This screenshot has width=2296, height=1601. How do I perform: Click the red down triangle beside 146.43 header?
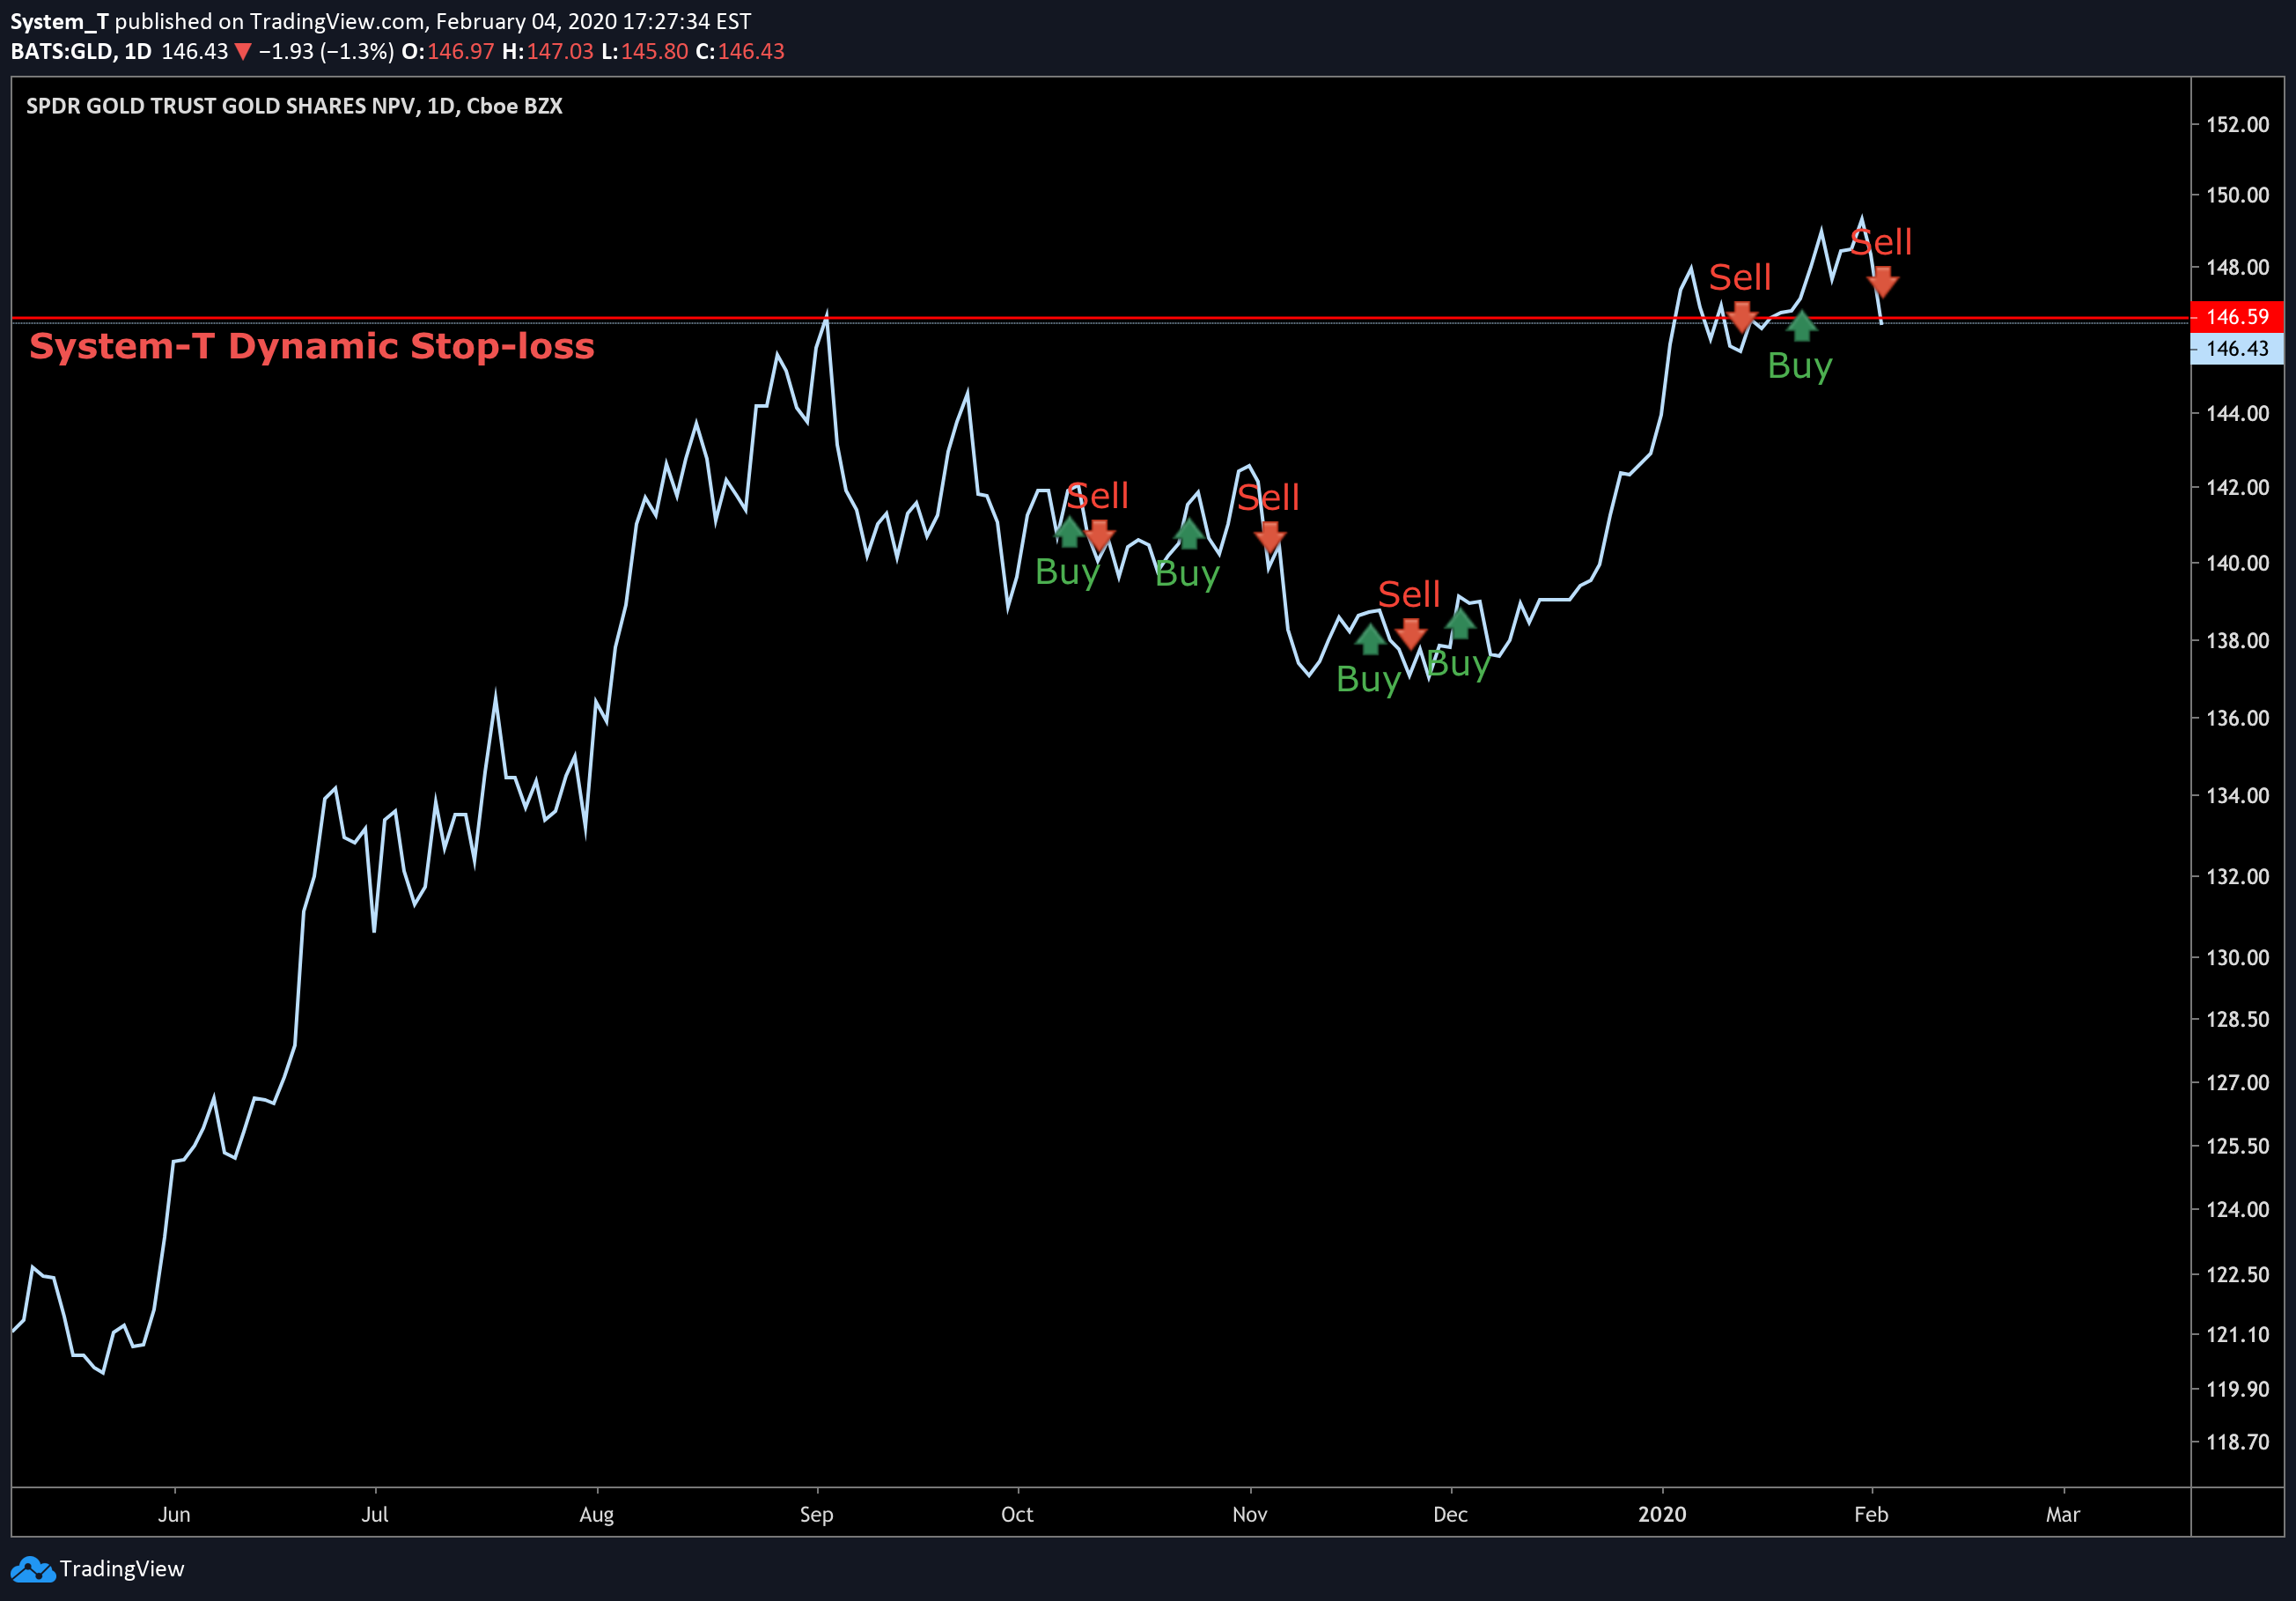click(242, 52)
